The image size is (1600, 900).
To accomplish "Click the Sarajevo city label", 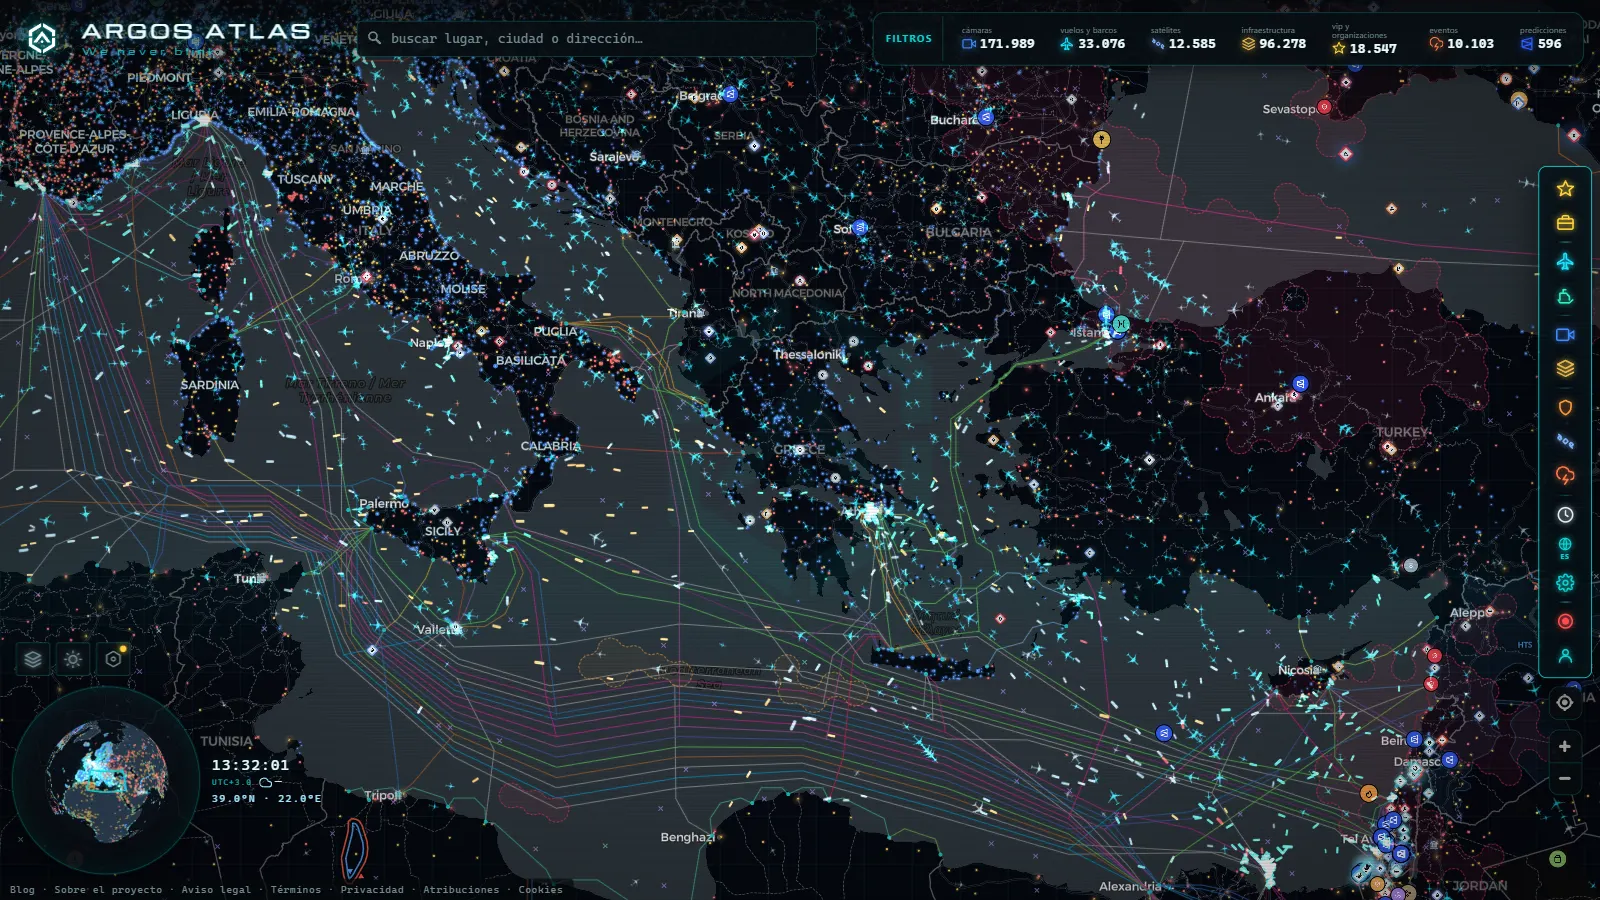I will click(614, 156).
